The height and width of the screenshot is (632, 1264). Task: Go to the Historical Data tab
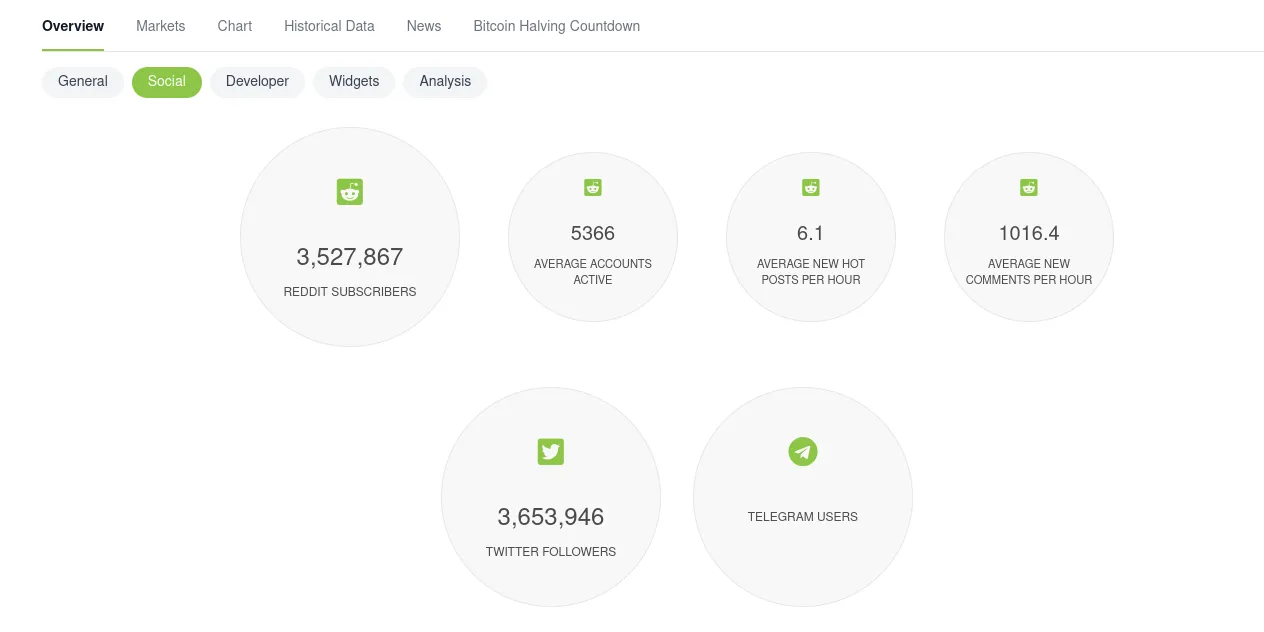pyautogui.click(x=329, y=26)
